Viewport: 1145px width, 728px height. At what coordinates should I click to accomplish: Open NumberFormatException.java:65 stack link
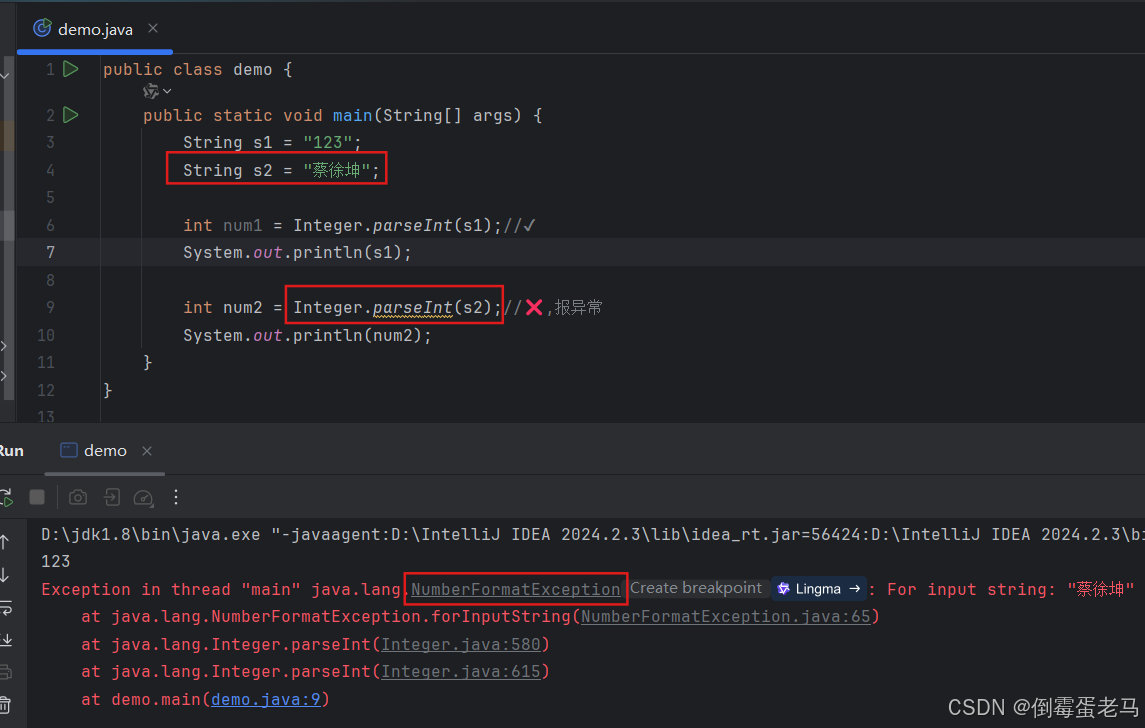pos(726,617)
